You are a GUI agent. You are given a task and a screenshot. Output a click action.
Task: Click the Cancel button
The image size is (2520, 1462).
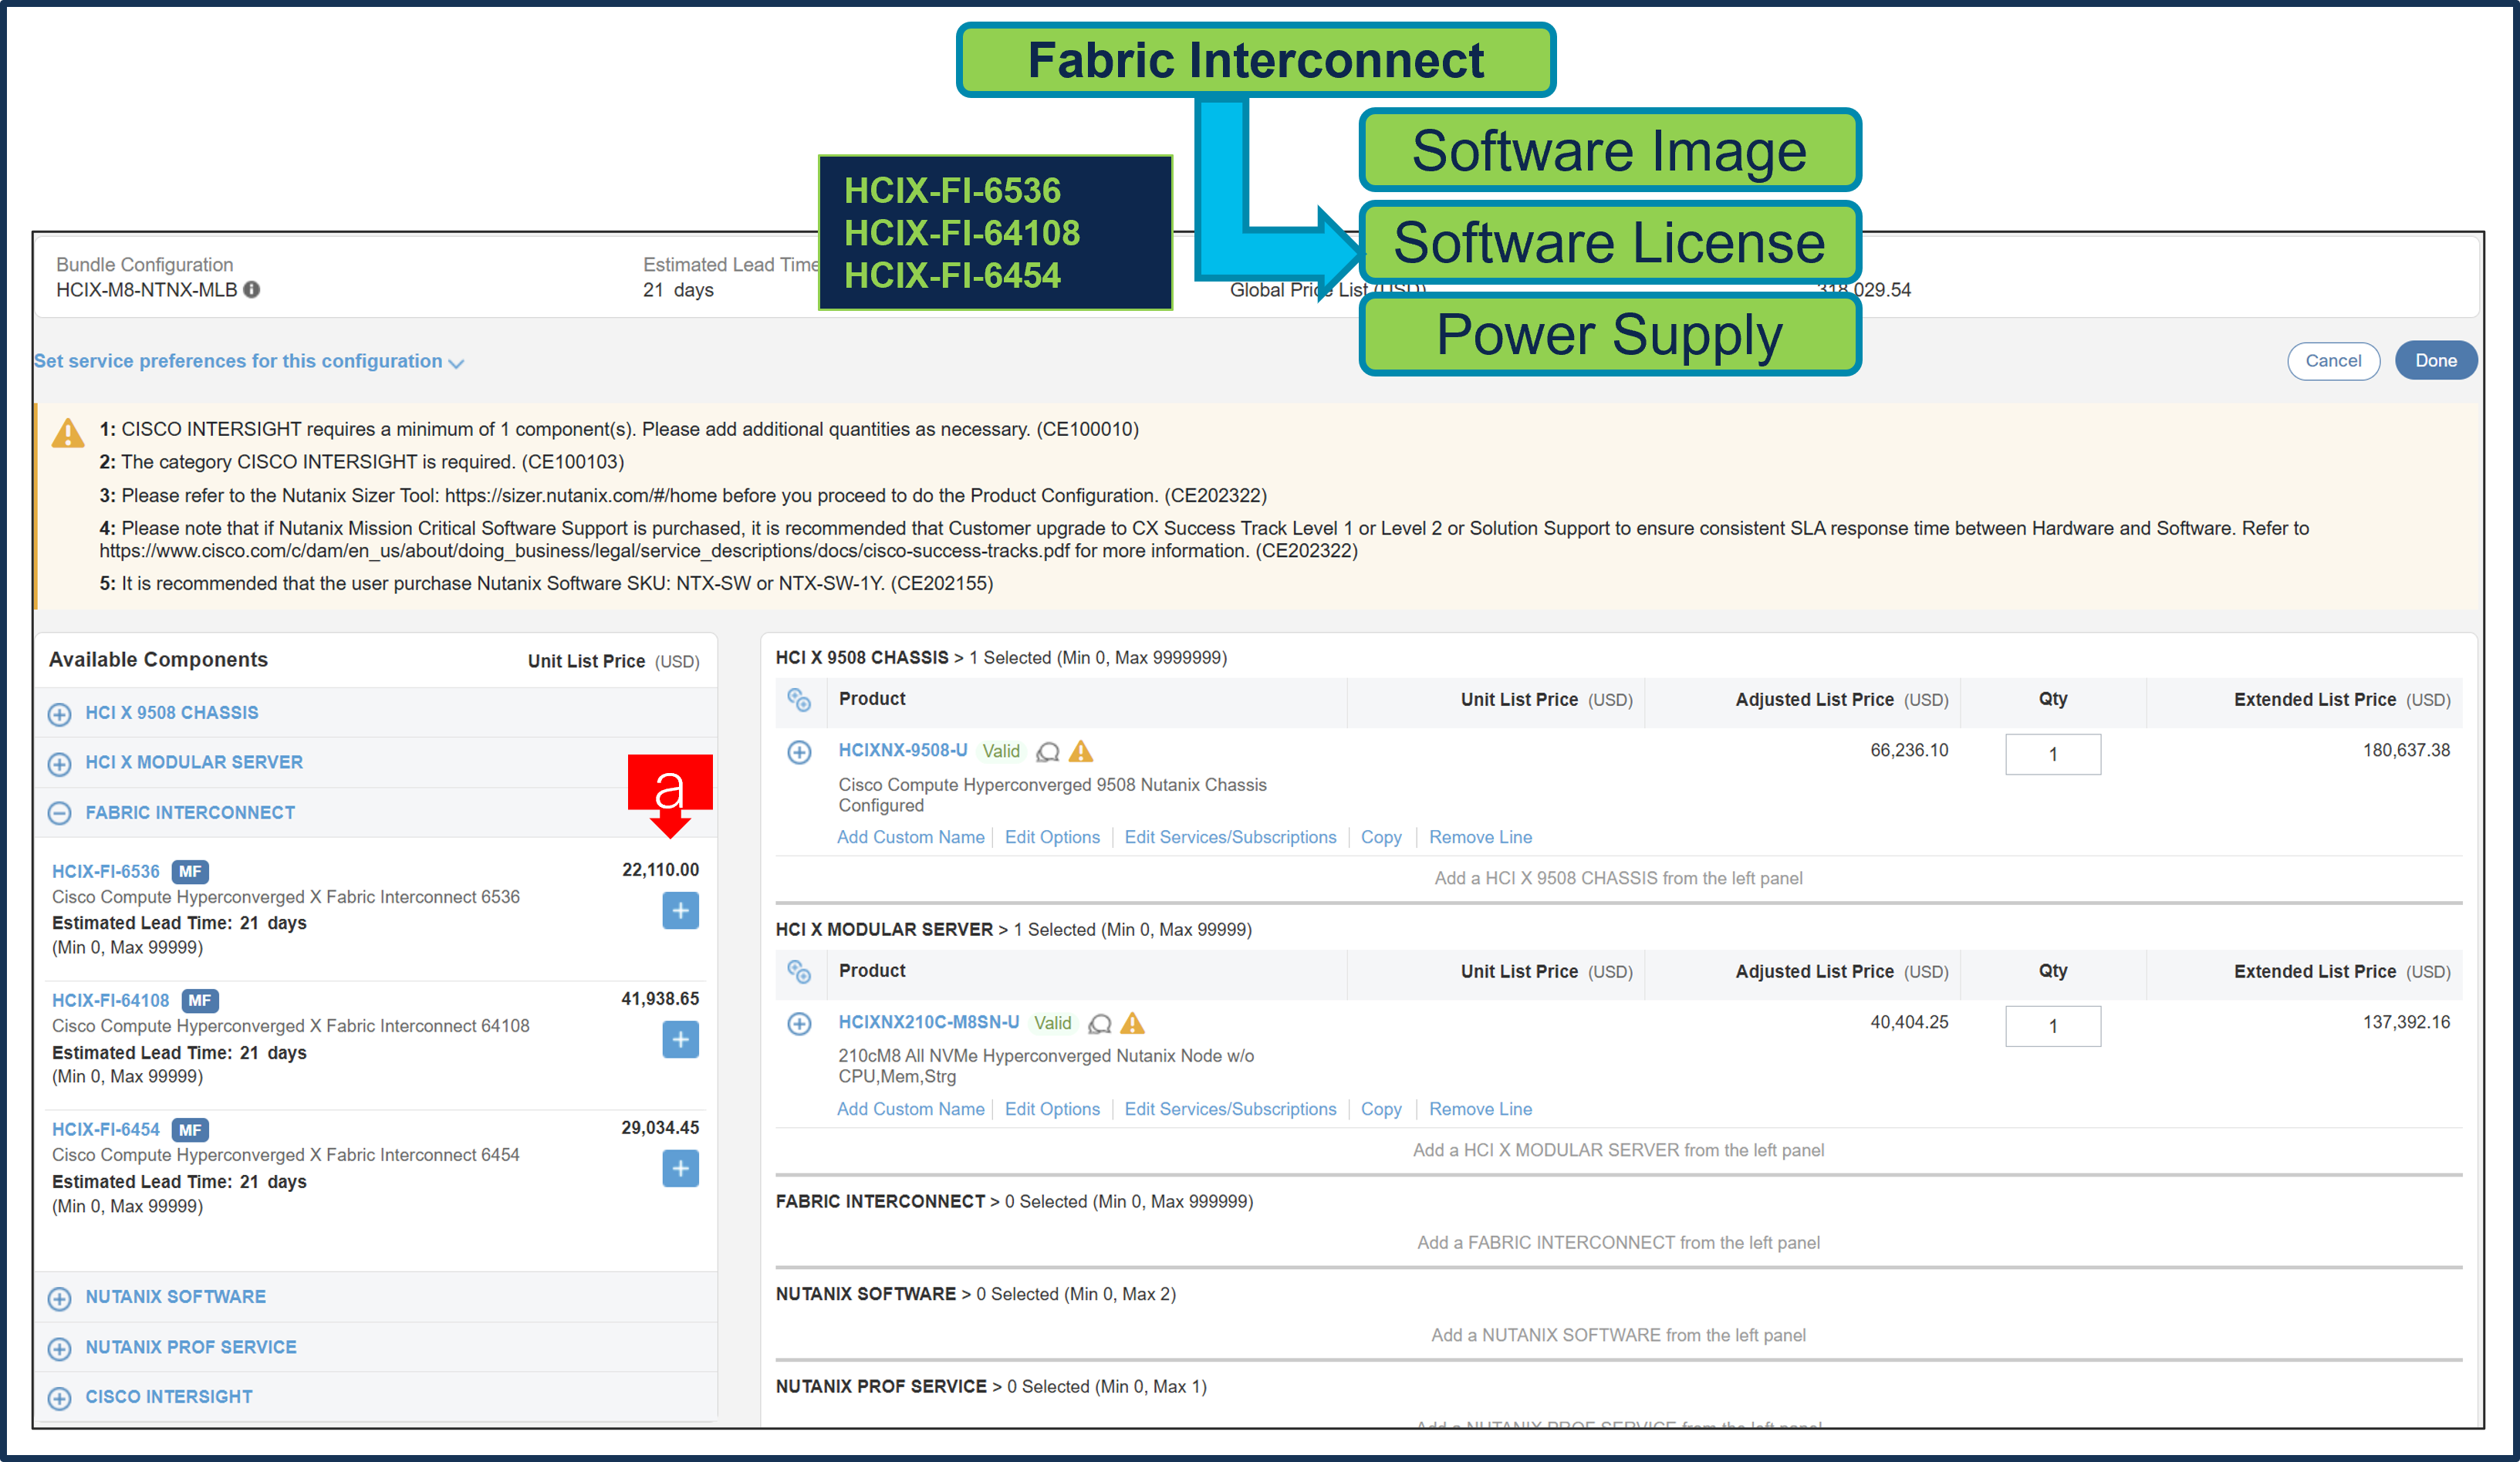[x=2333, y=361]
